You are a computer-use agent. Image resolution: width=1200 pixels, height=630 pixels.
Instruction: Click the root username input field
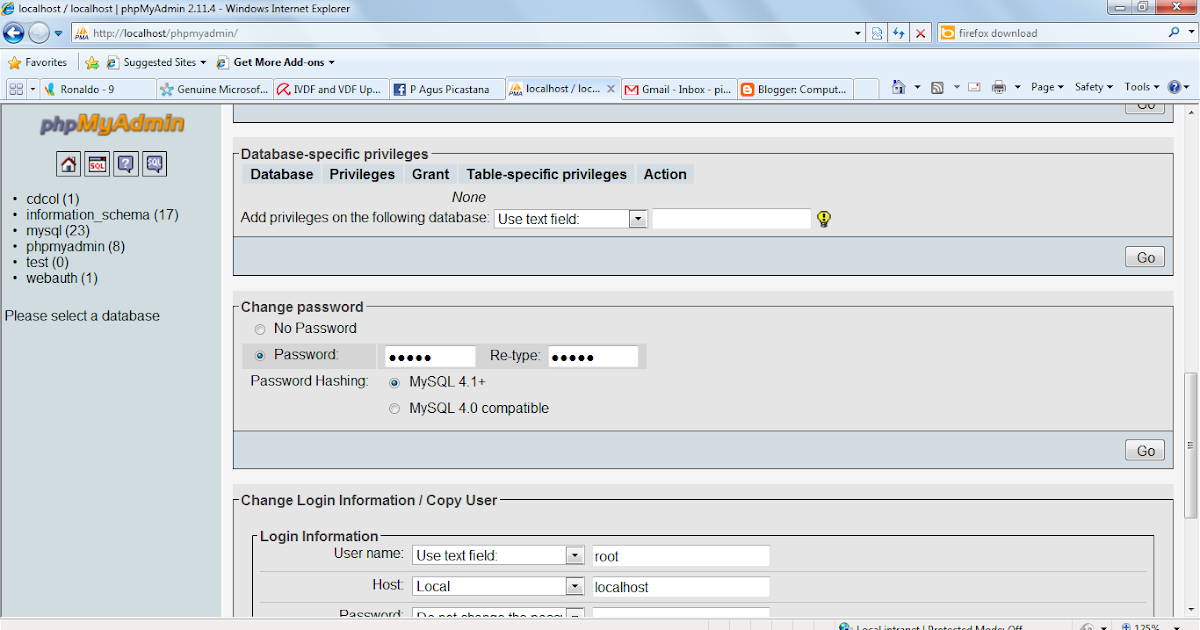(680, 556)
